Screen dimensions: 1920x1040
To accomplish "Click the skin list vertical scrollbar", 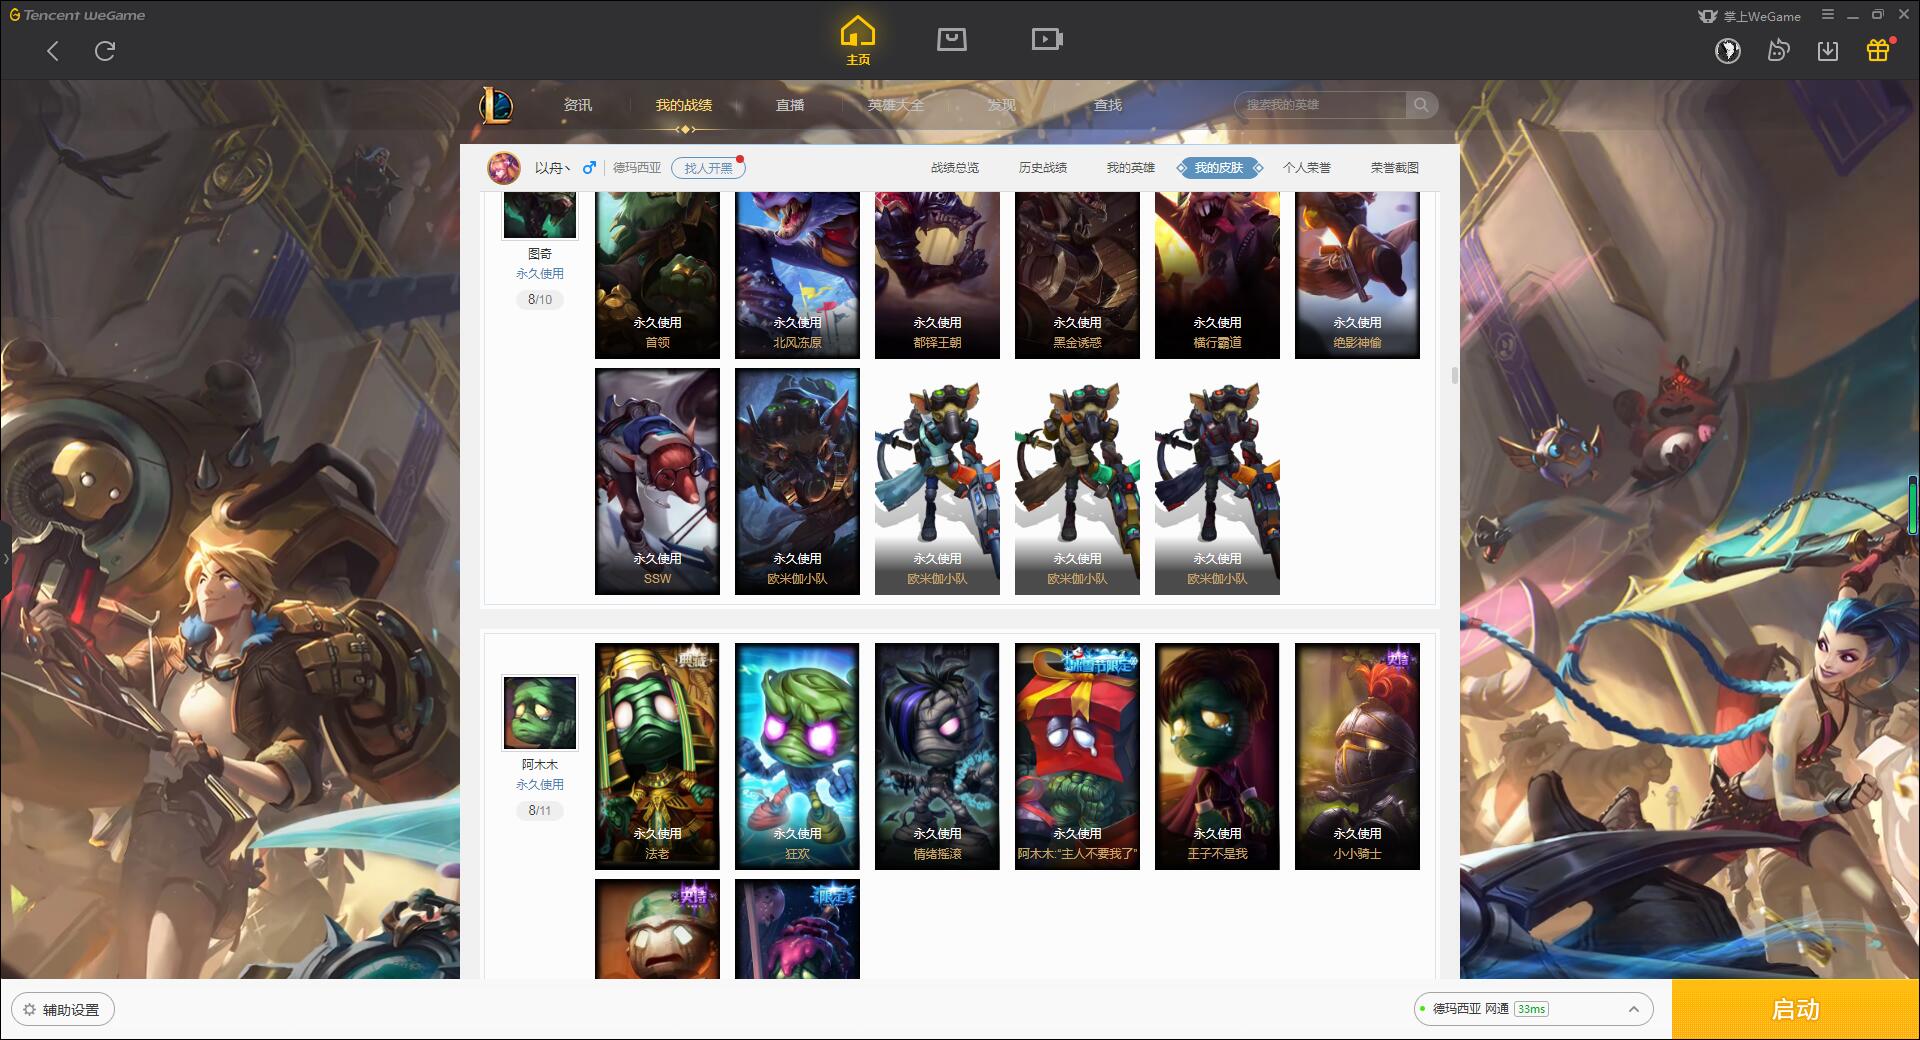I will 1454,376.
